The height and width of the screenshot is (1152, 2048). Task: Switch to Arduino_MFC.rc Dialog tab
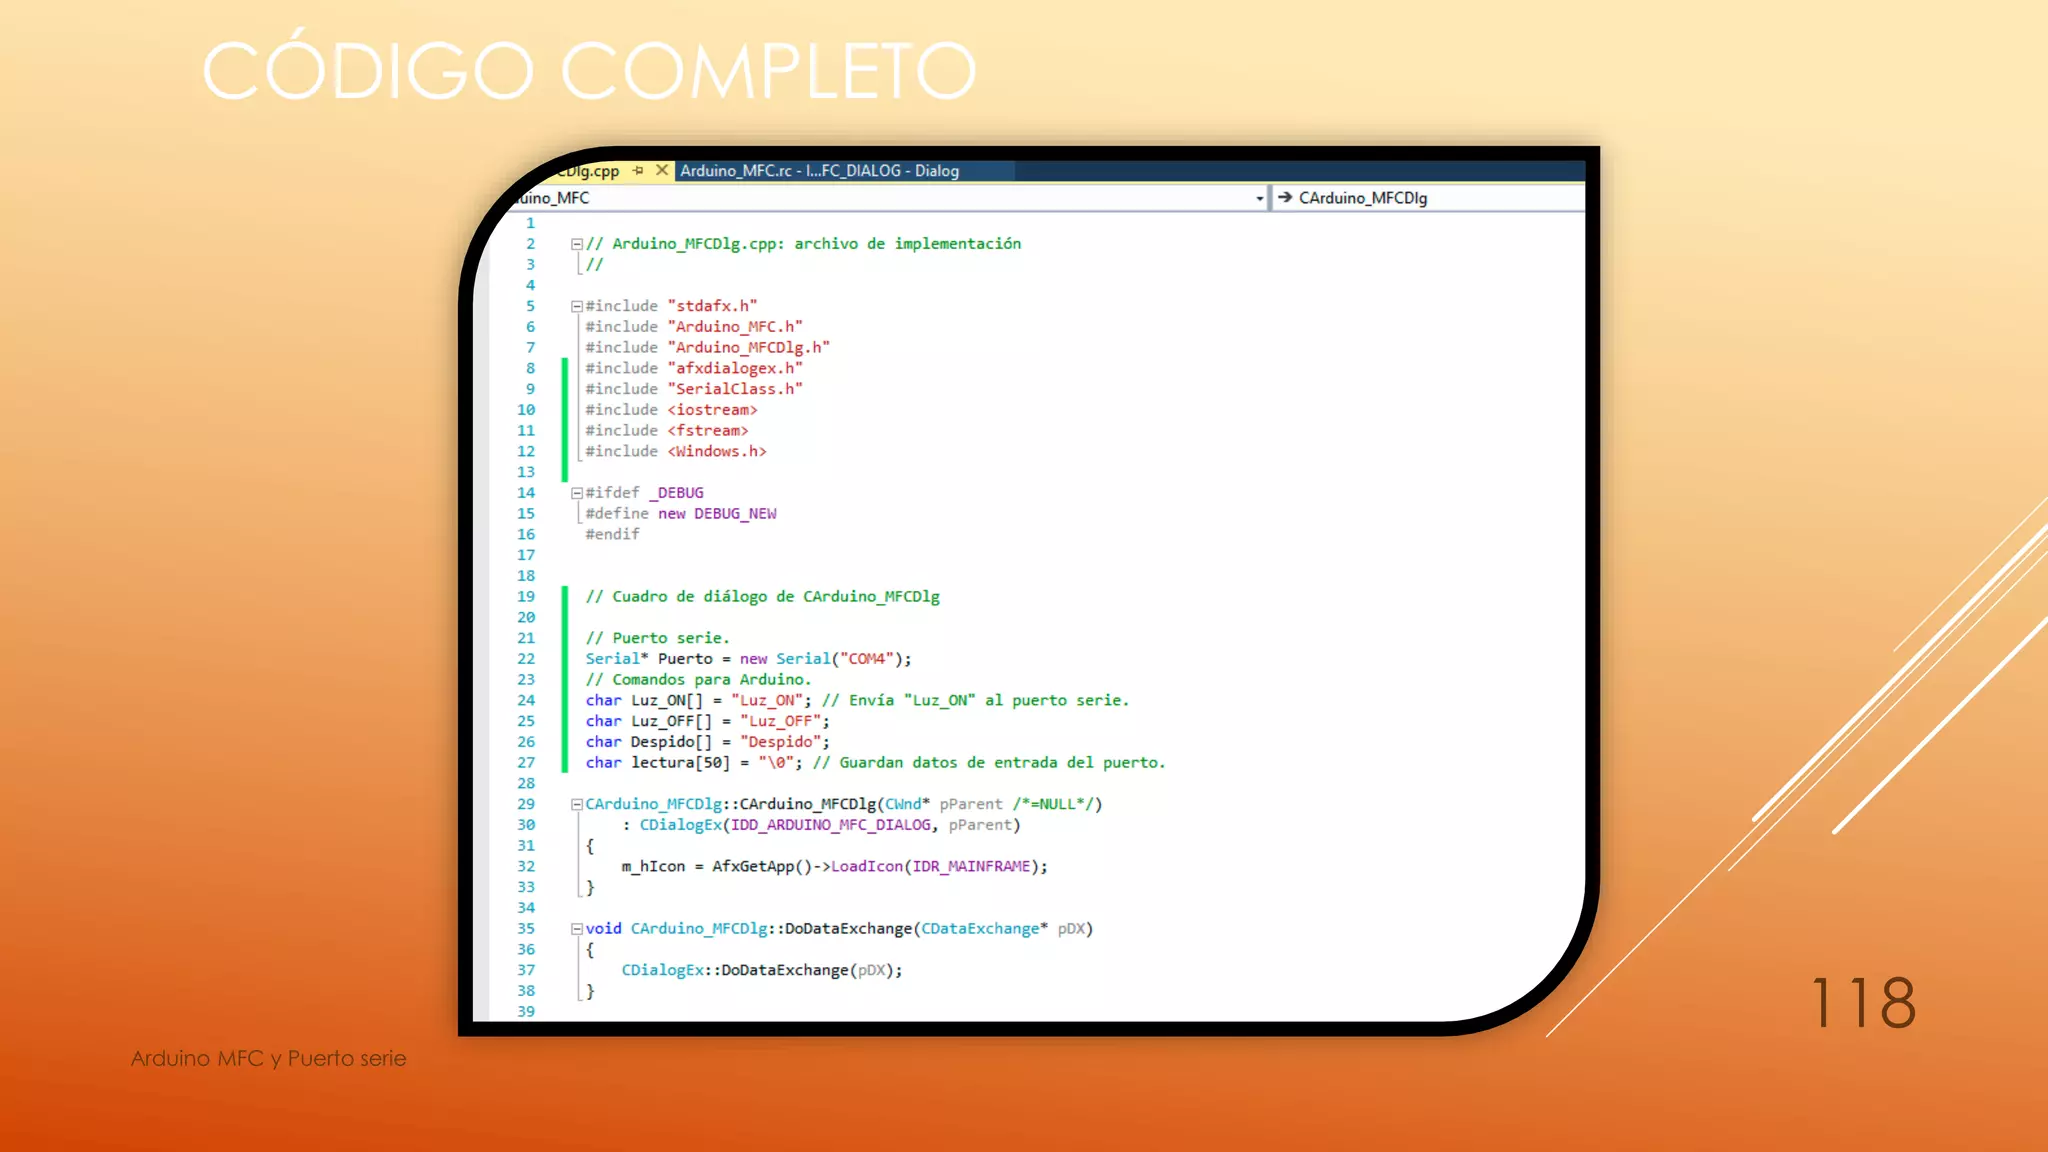click(819, 171)
